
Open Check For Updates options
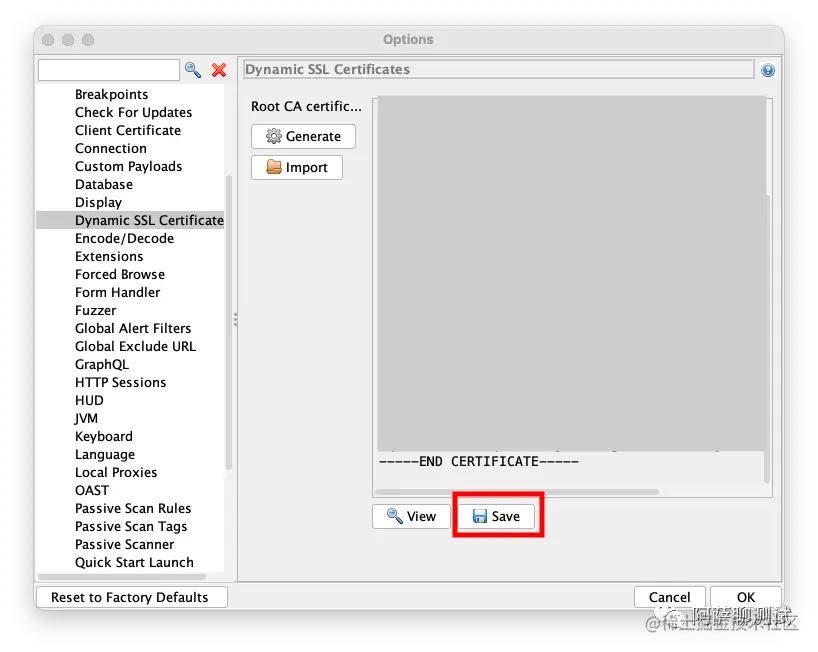pos(134,113)
